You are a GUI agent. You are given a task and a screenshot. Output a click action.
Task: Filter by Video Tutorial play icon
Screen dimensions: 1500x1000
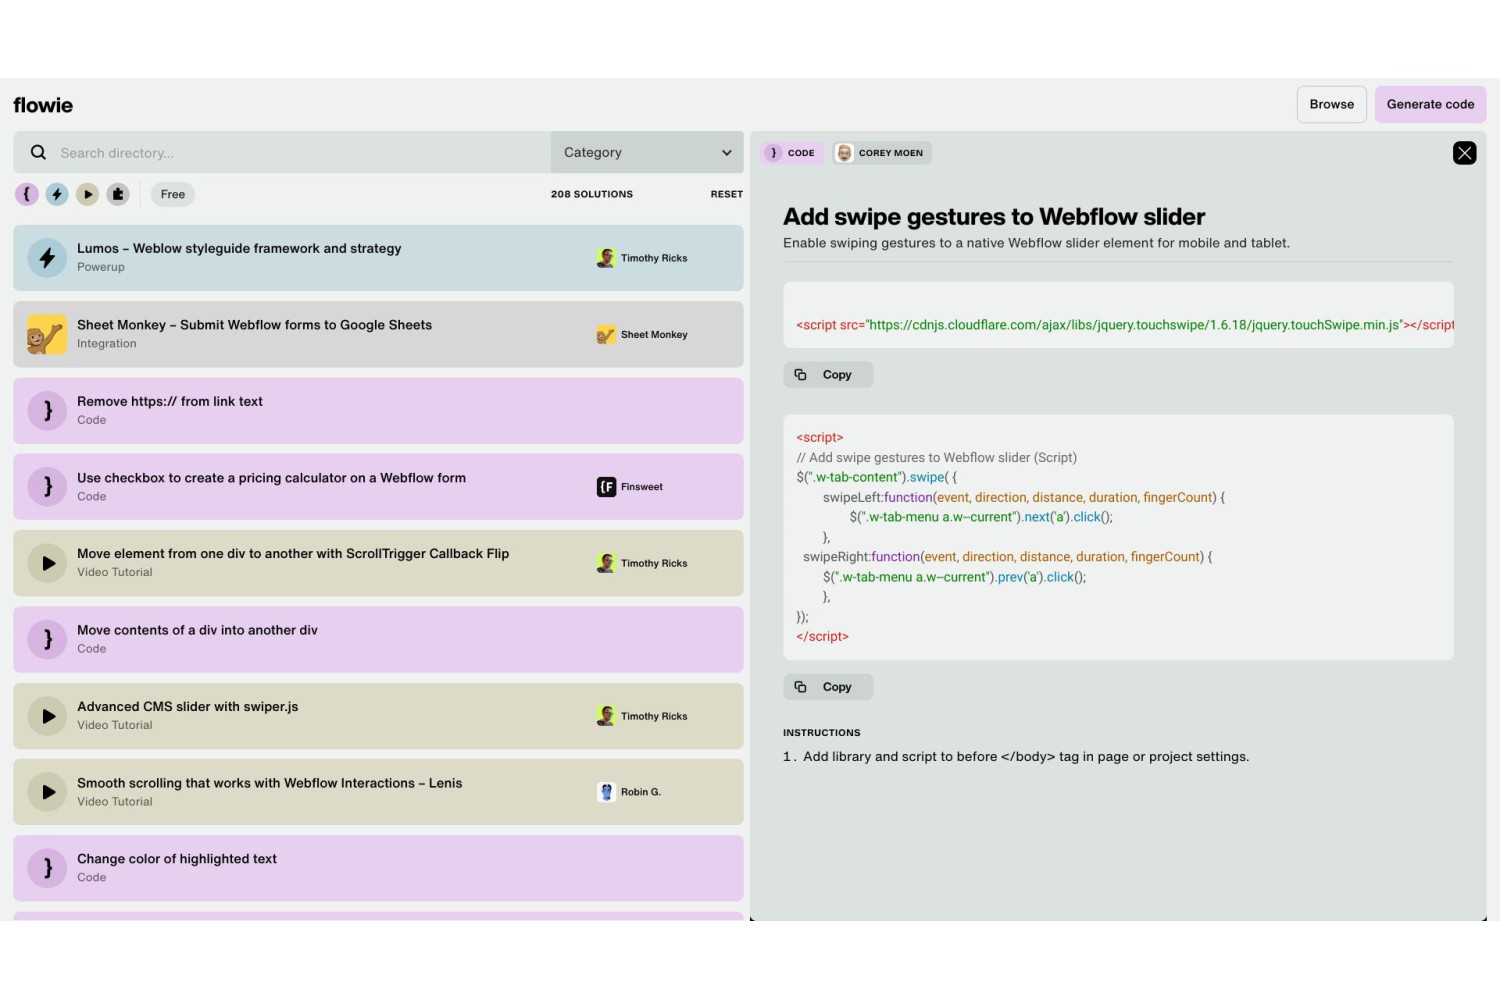tap(88, 194)
